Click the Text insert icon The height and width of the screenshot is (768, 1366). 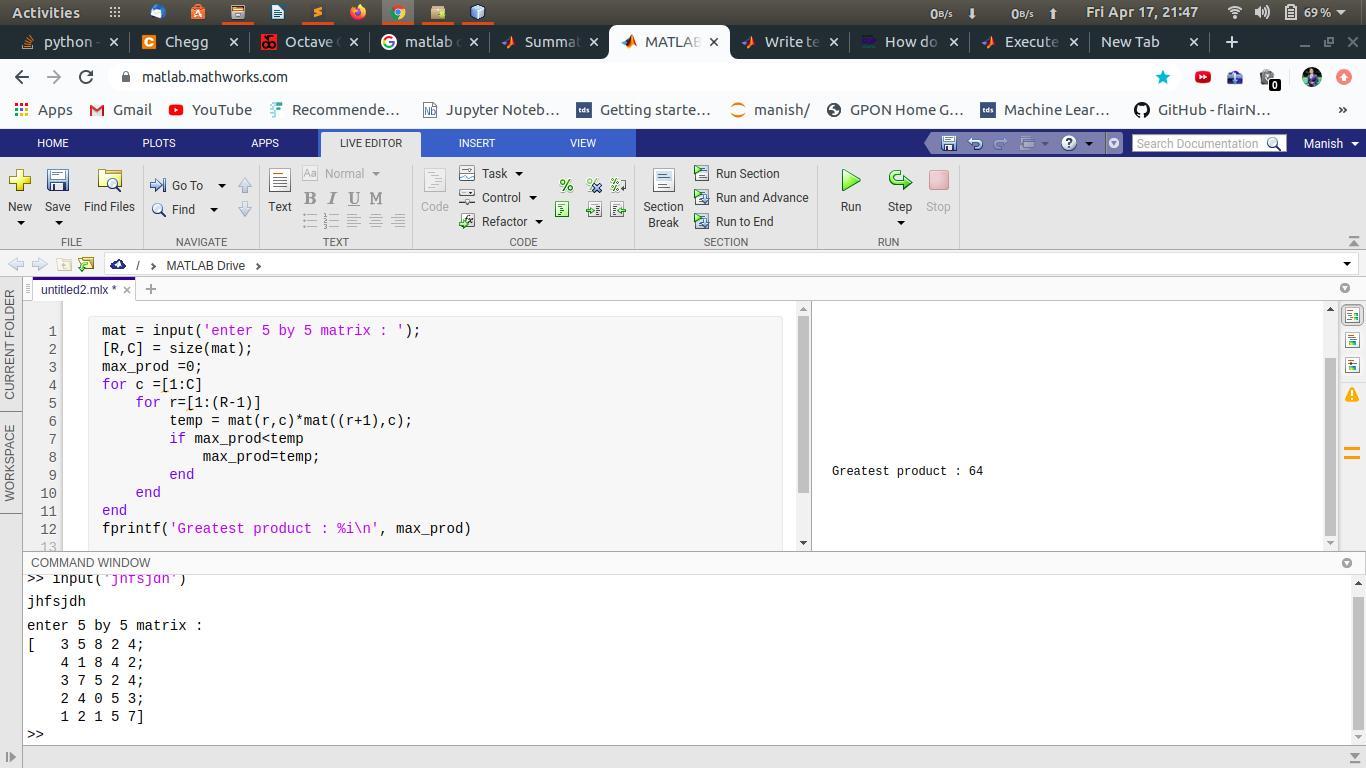click(x=280, y=181)
